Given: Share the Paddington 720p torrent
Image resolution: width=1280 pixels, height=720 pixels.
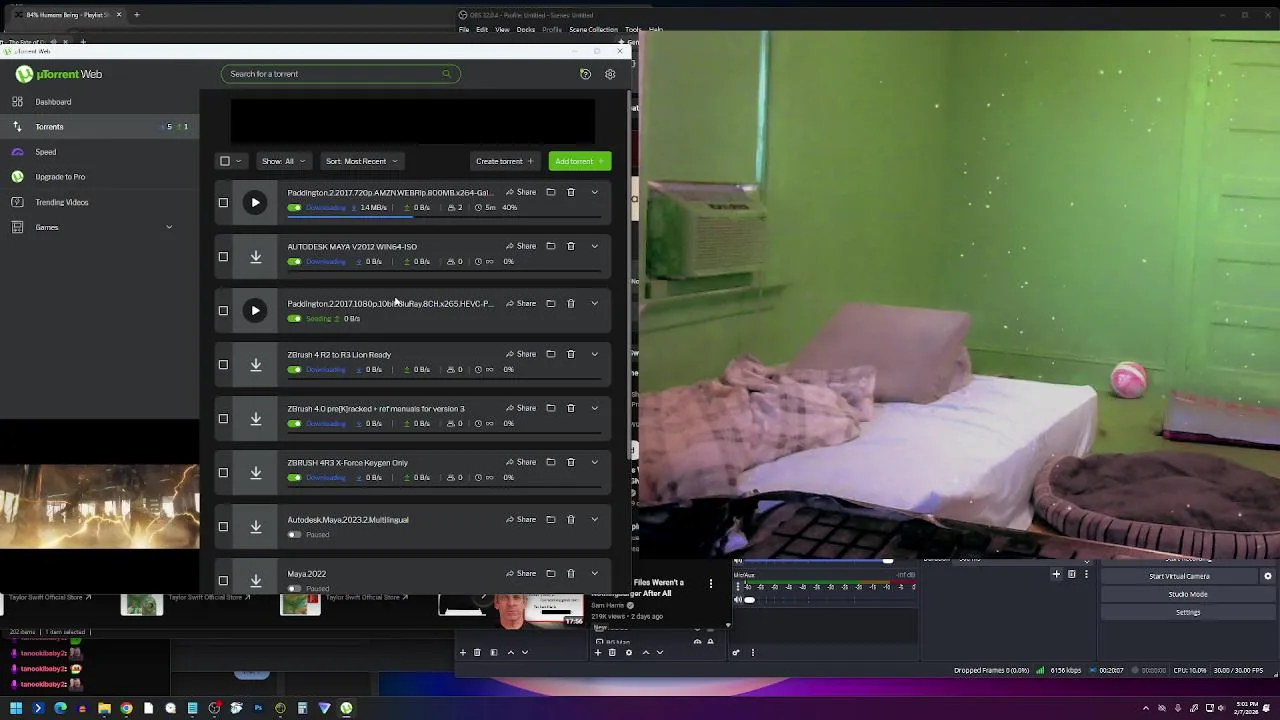Looking at the screenshot, I should [521, 192].
